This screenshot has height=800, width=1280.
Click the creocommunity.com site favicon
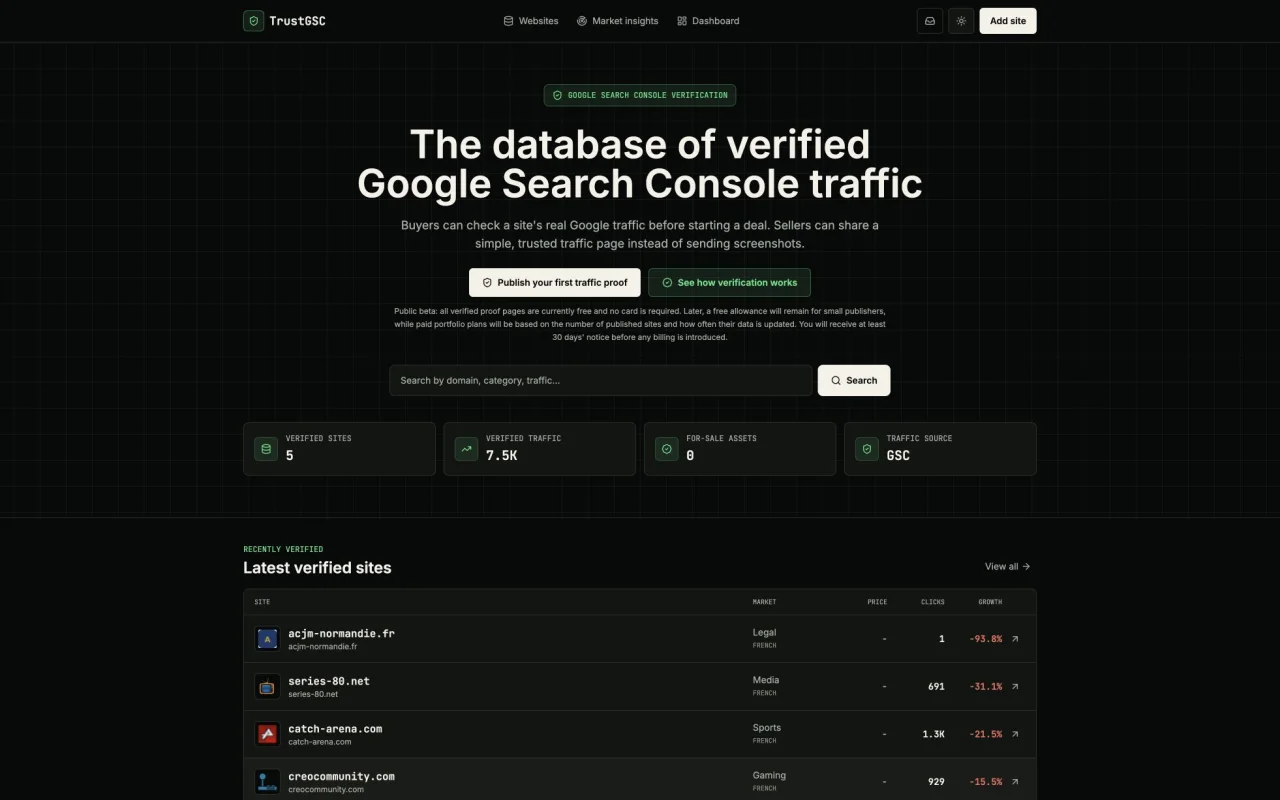267,781
